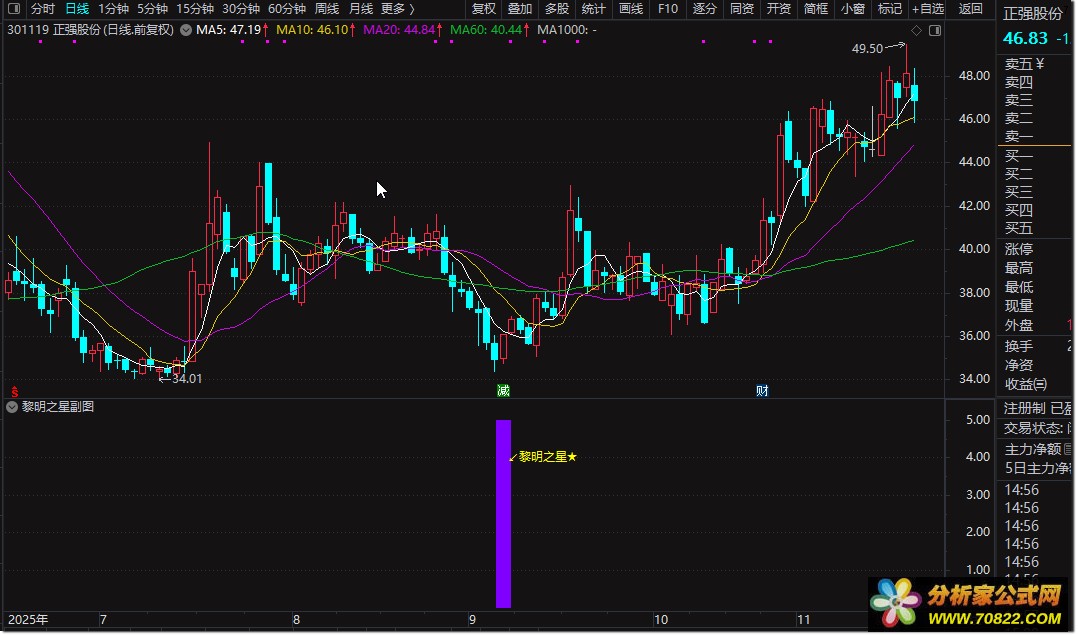Viewport: 1078px width, 635px height.
Task: Toggle the 复权 price adjustment option
Action: tap(483, 9)
